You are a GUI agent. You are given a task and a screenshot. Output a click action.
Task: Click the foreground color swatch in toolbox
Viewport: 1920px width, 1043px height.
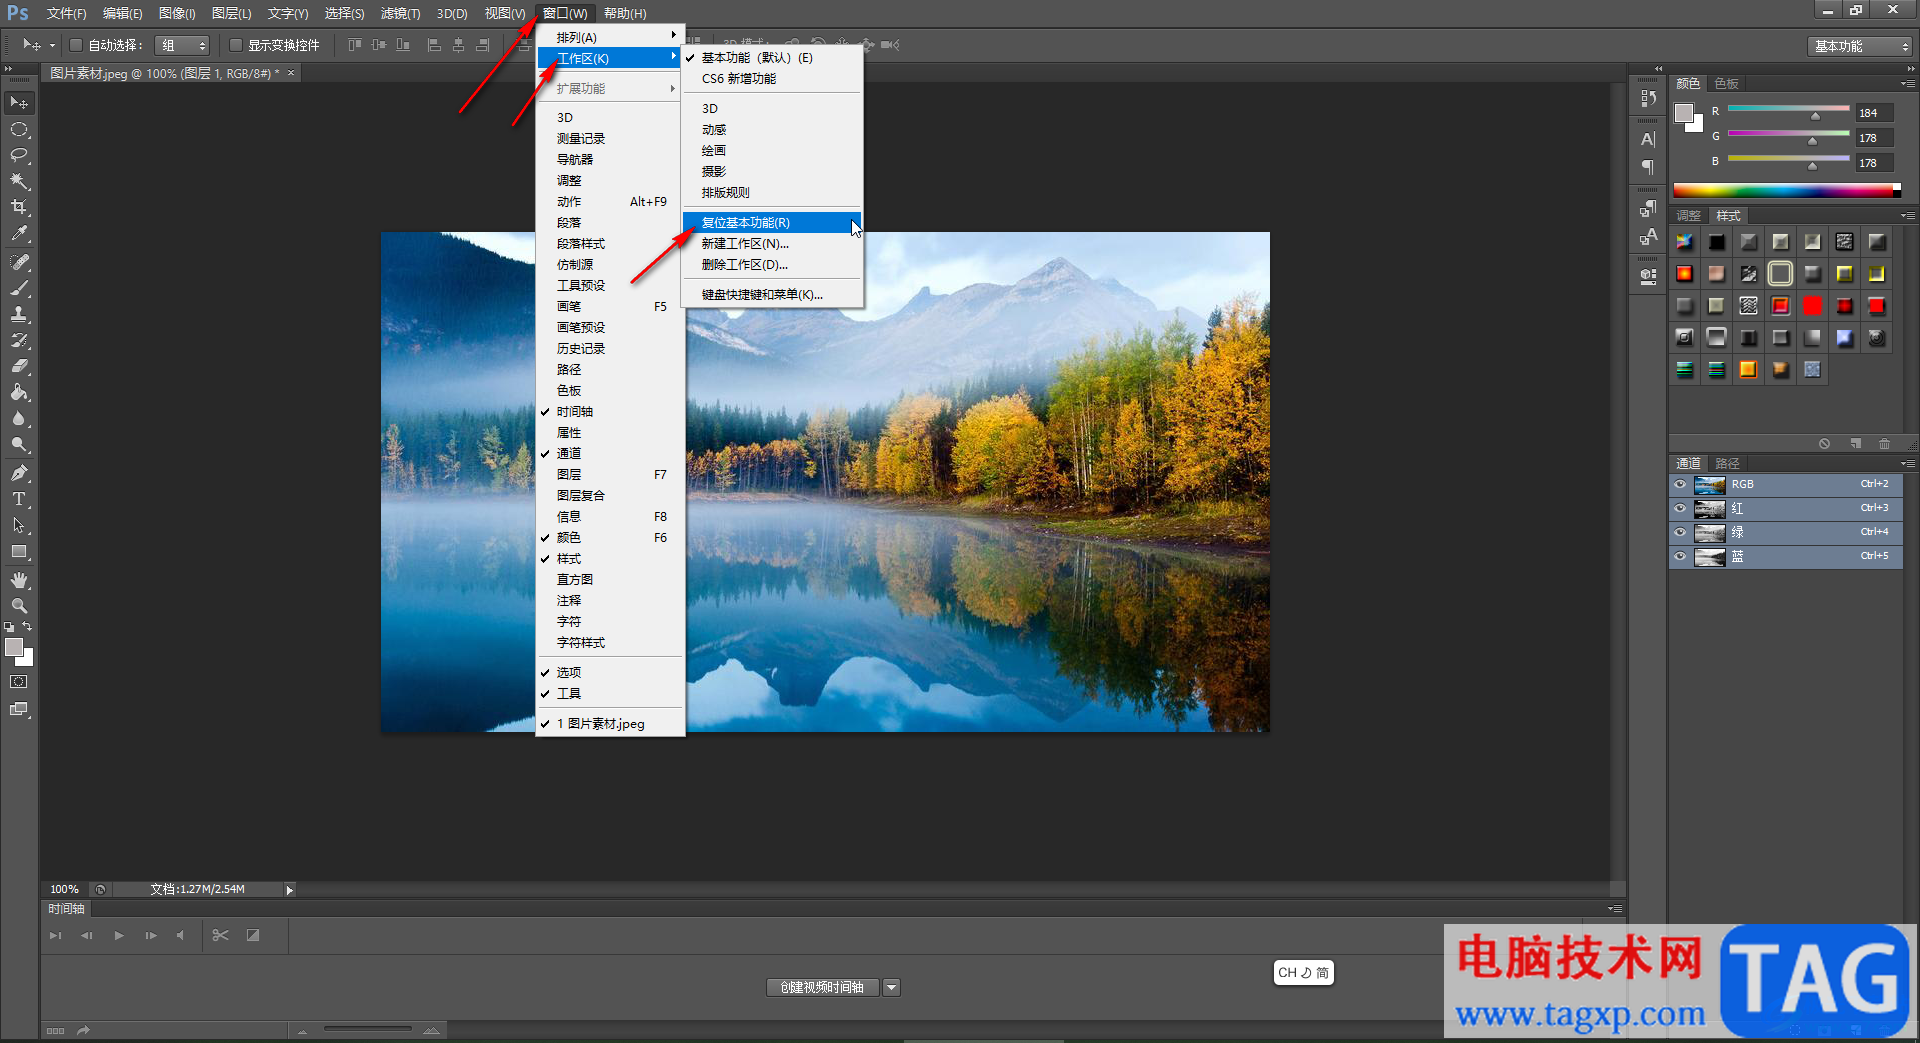[14, 647]
